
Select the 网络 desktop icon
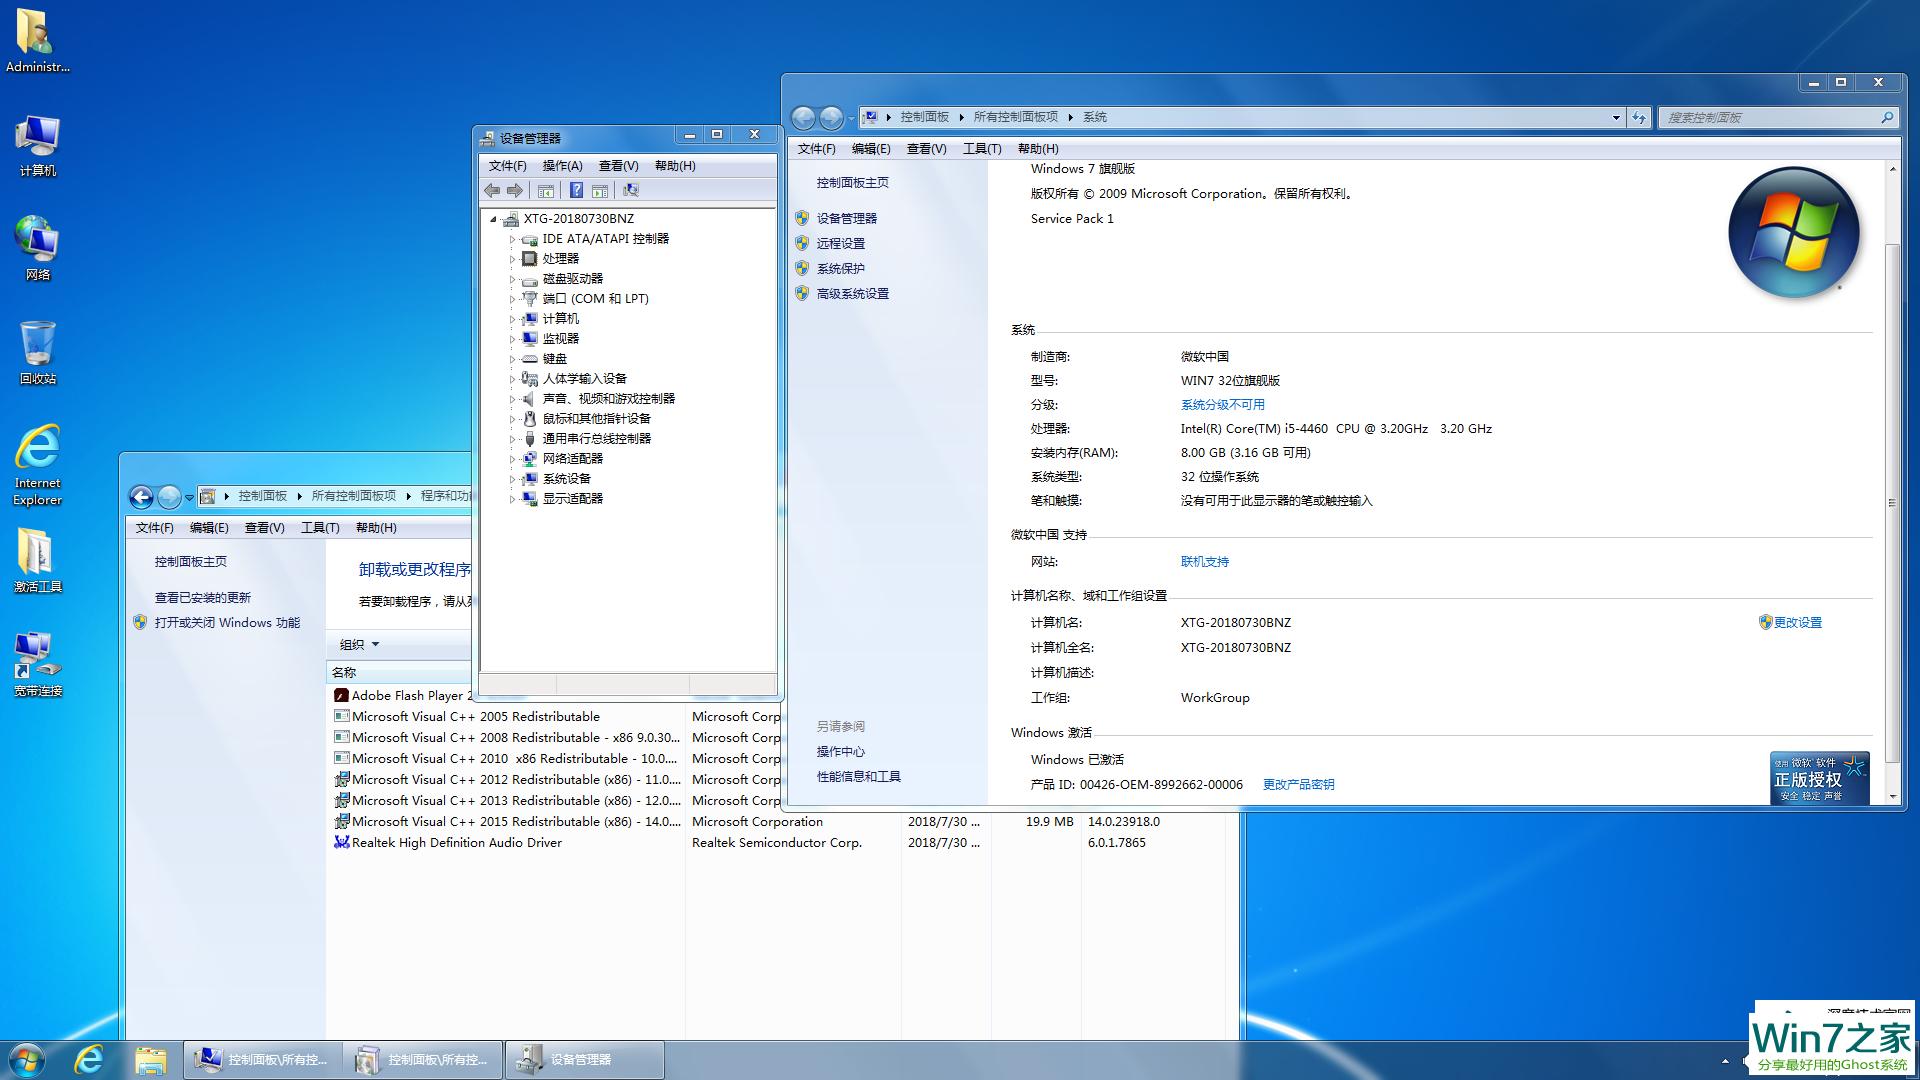37,249
